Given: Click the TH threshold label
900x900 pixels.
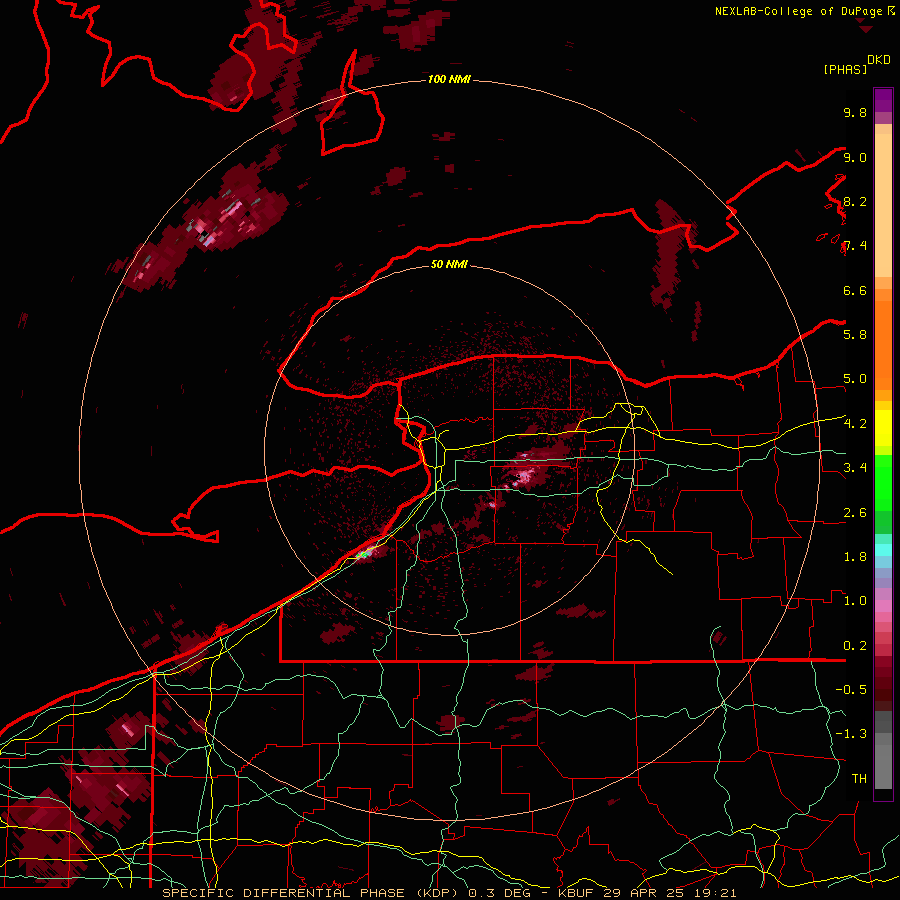Looking at the screenshot, I should [x=859, y=779].
